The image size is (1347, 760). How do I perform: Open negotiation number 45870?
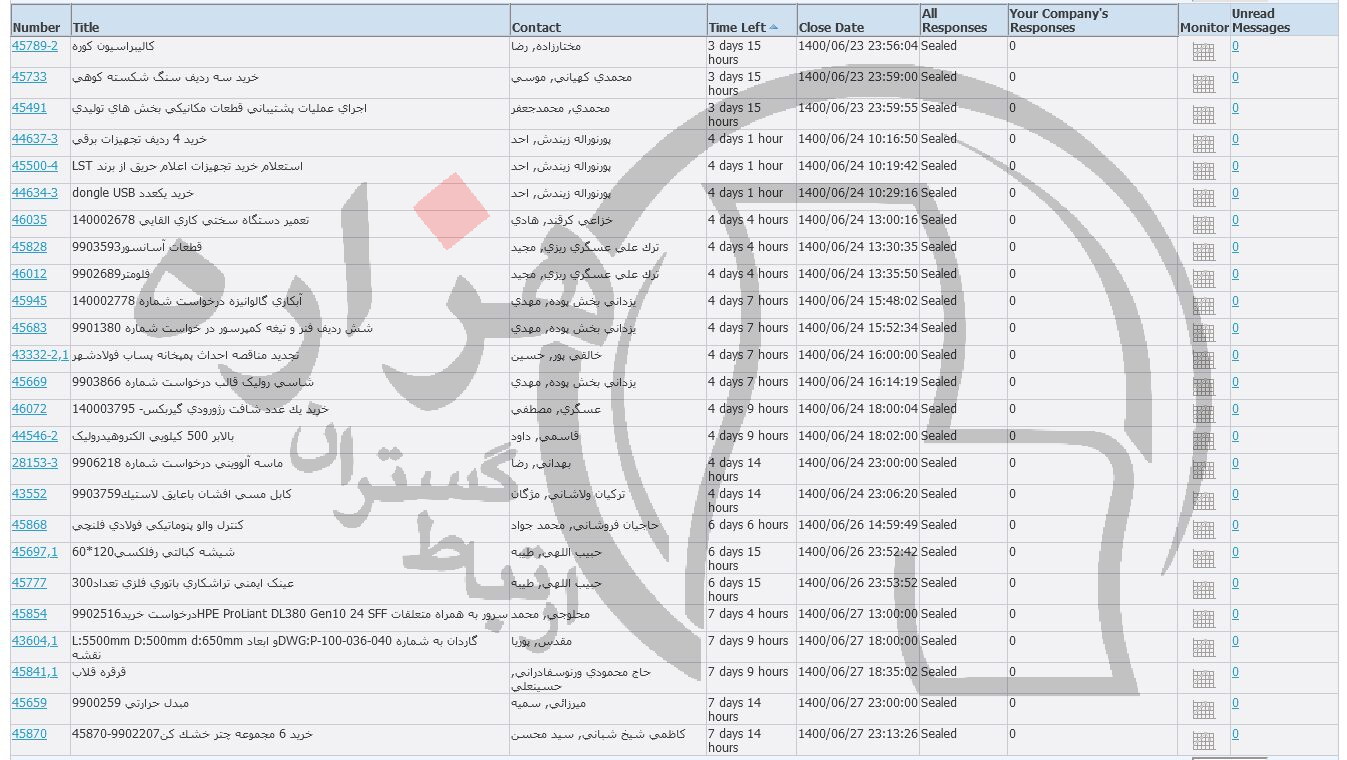click(29, 734)
